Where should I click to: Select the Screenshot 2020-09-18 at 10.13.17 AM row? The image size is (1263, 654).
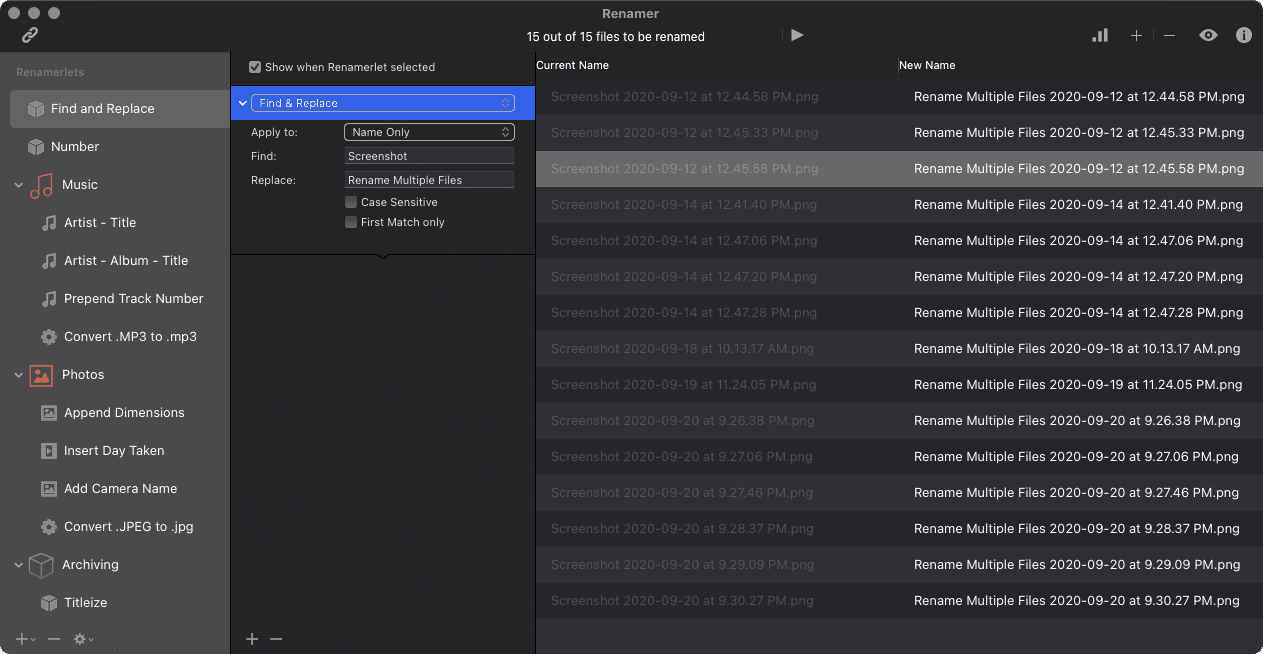(x=899, y=349)
